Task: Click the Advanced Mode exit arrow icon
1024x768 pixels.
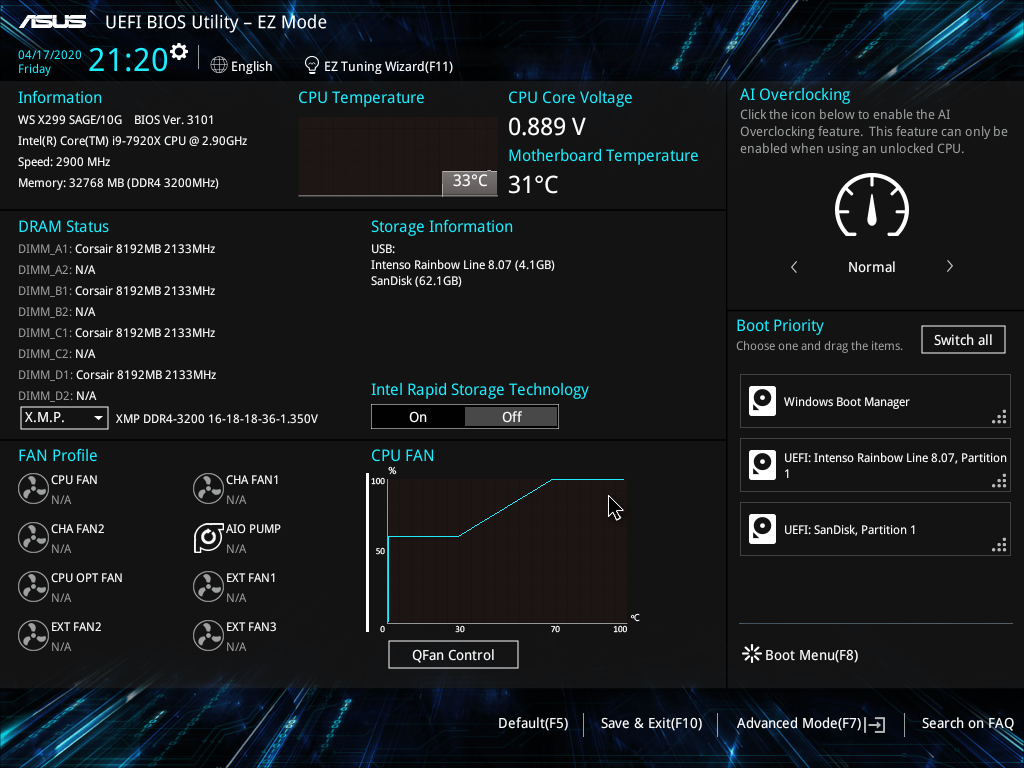Action: coord(875,724)
